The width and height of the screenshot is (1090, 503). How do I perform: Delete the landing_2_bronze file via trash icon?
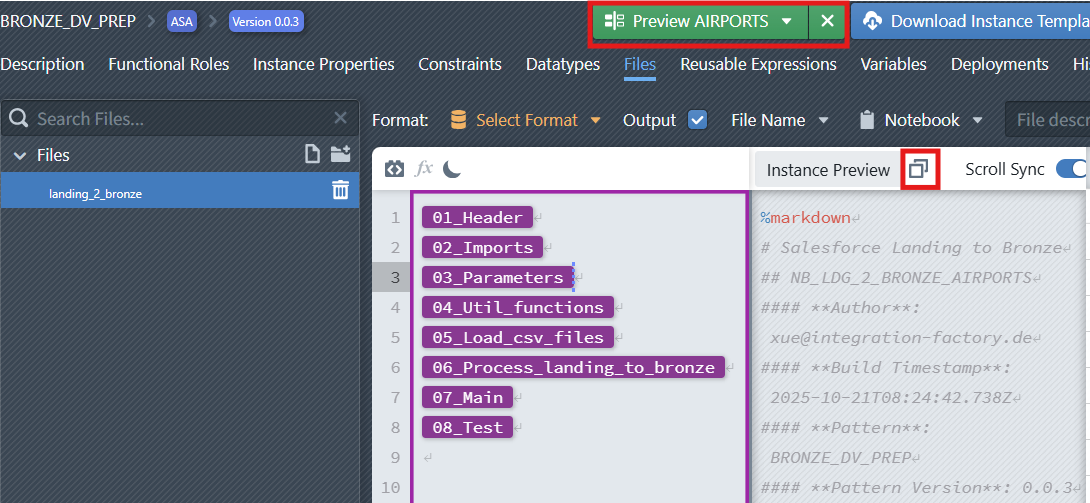(x=340, y=191)
